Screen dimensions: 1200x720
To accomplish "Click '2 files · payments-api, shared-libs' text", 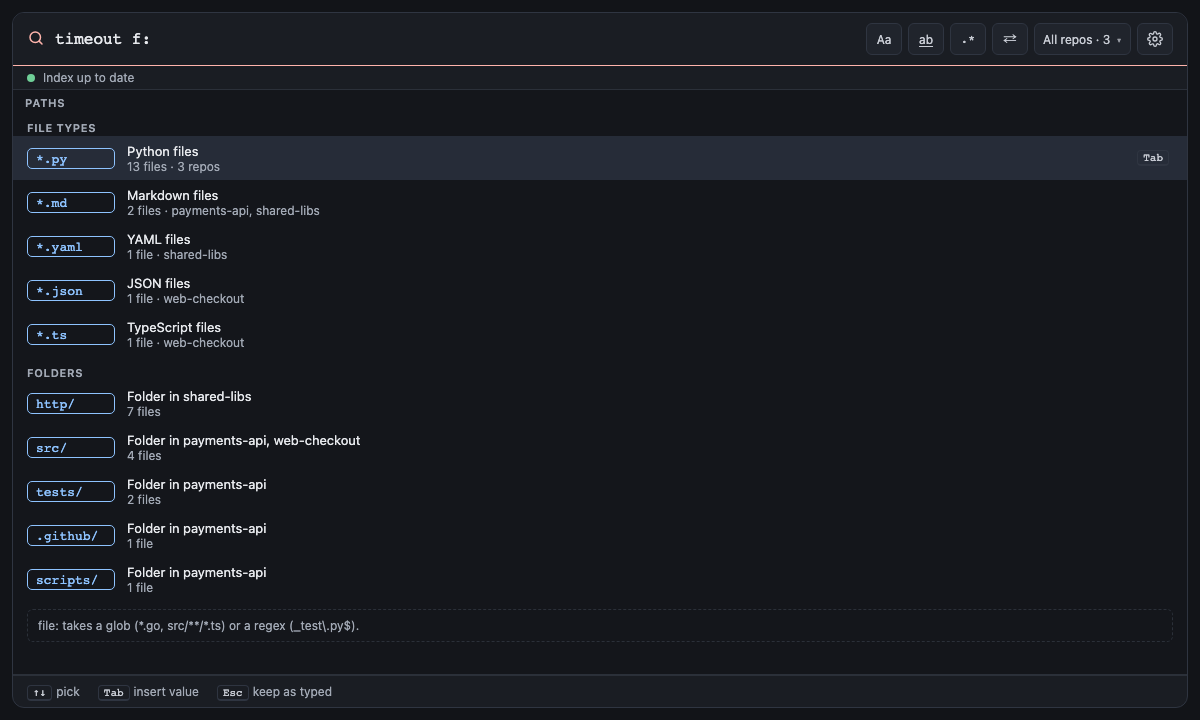I will click(223, 211).
